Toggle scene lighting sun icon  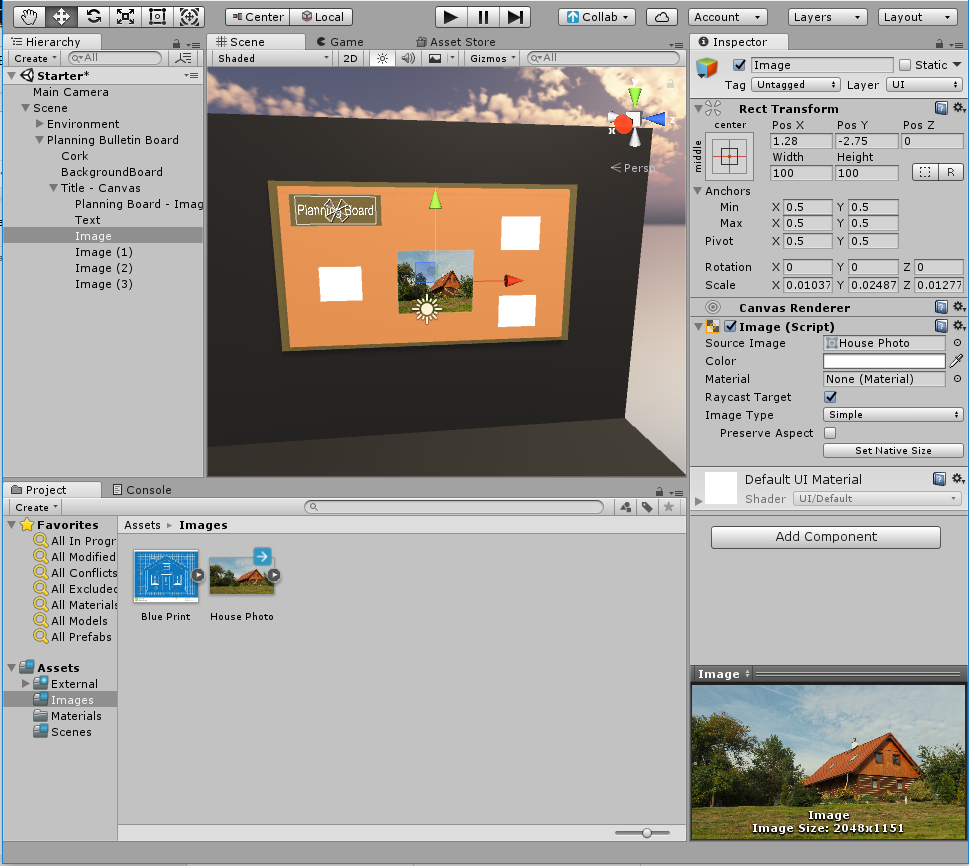(381, 58)
